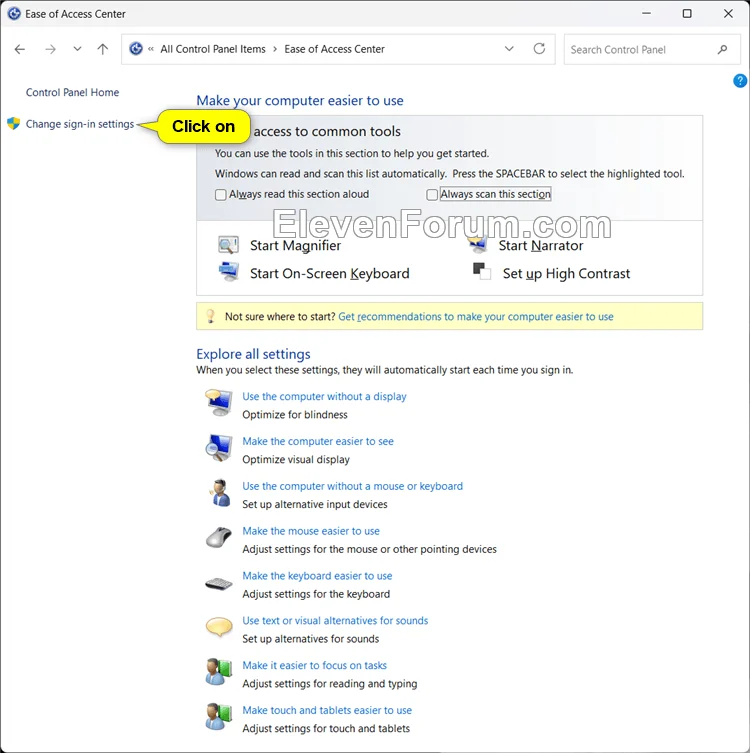Screen dimensions: 750x753
Task: Click breadcrumb arrow after All Control Panel Items
Action: pyautogui.click(x=275, y=49)
